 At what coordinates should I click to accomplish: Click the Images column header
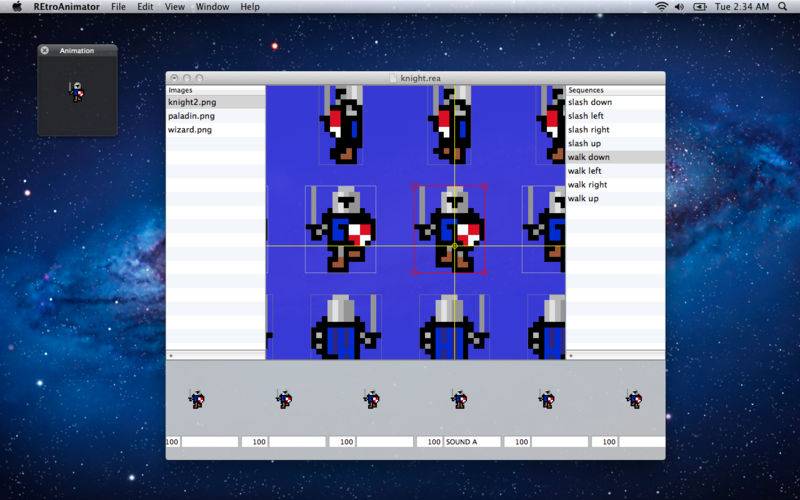click(216, 90)
